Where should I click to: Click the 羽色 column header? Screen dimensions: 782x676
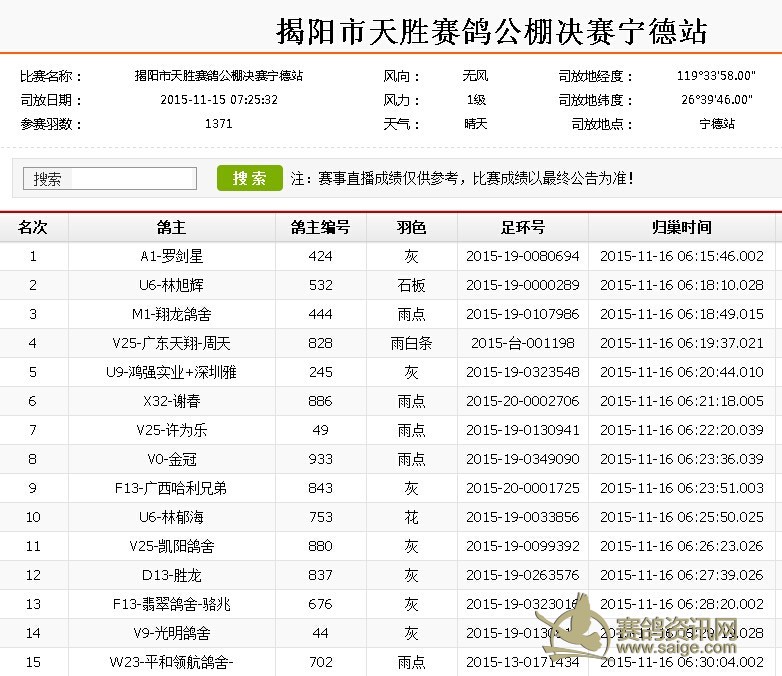pos(411,227)
